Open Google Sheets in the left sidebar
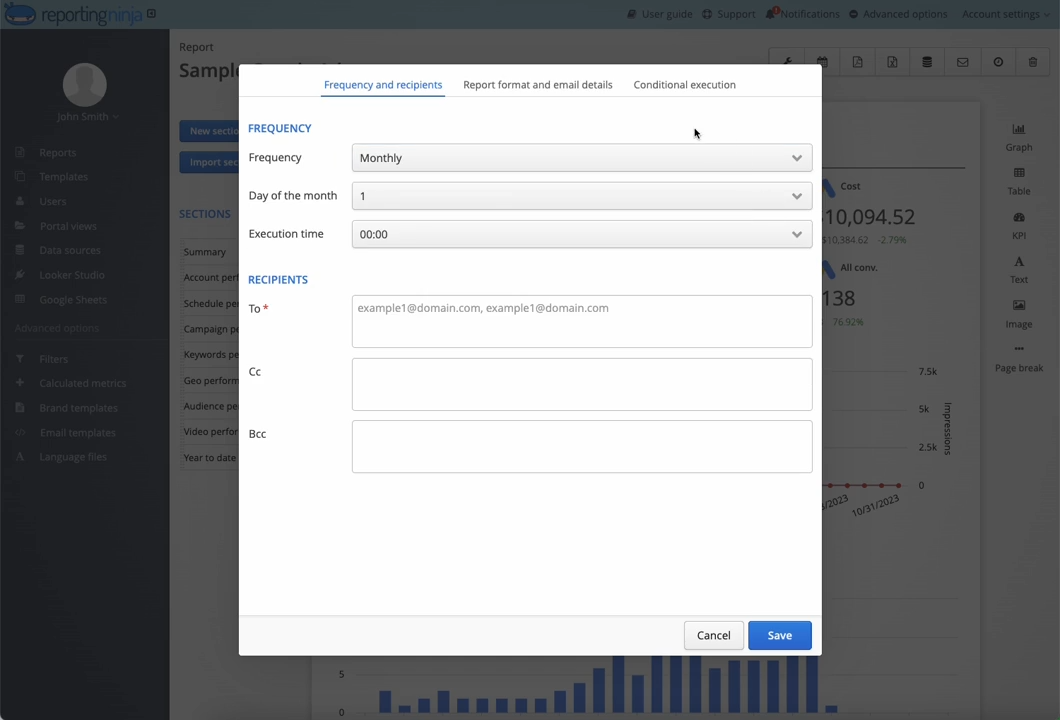Image resolution: width=1060 pixels, height=720 pixels. 73,299
